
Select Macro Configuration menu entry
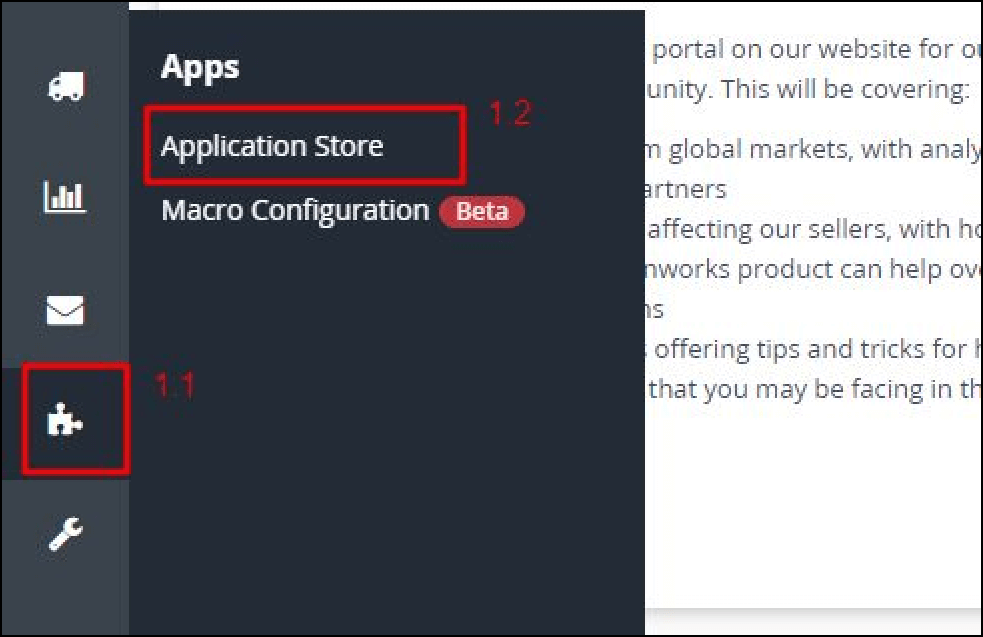pos(295,211)
